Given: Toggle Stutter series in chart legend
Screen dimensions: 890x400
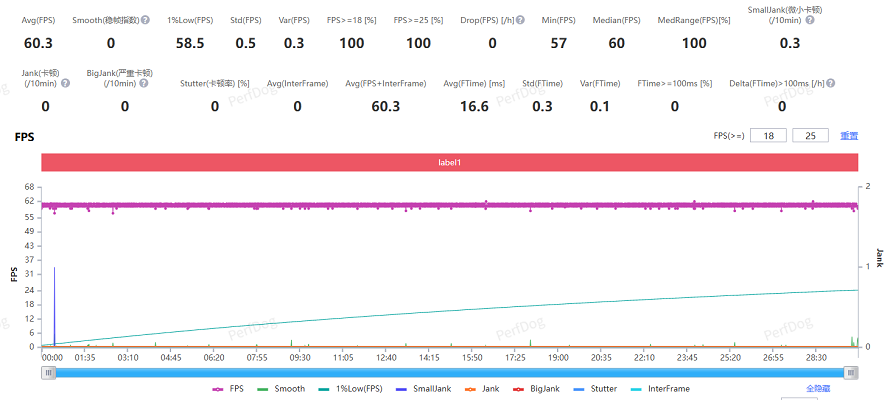Looking at the screenshot, I should 597,389.
